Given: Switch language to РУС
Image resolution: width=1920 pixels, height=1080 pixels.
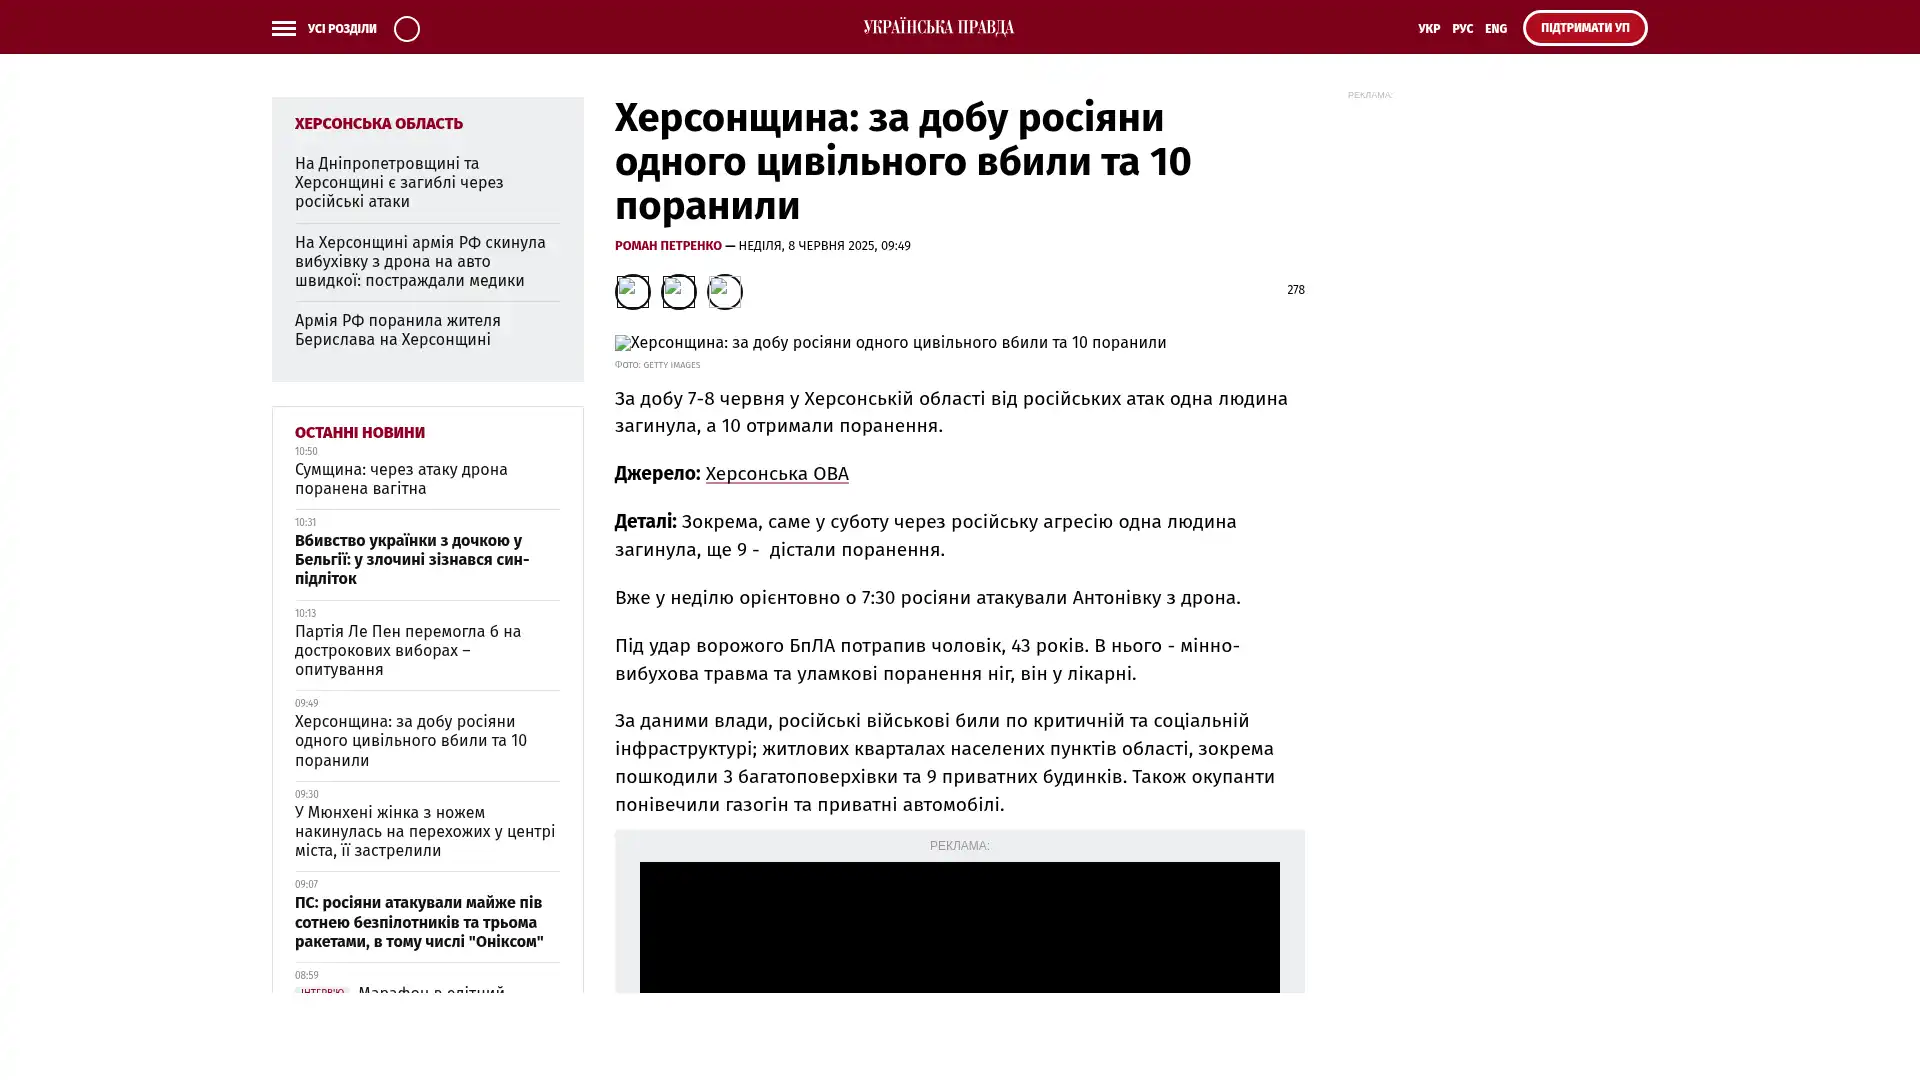Looking at the screenshot, I should pos(1462,28).
